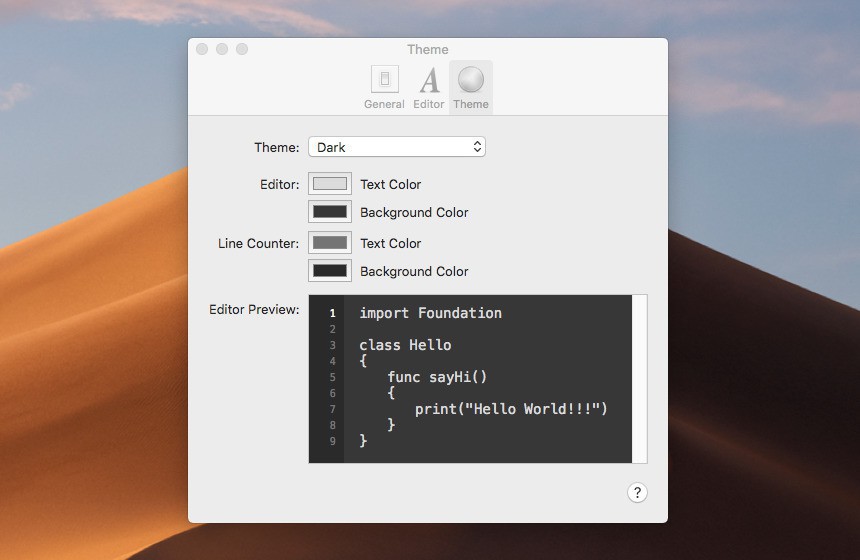Minimize the Theme window
The image size is (860, 560).
click(x=222, y=49)
